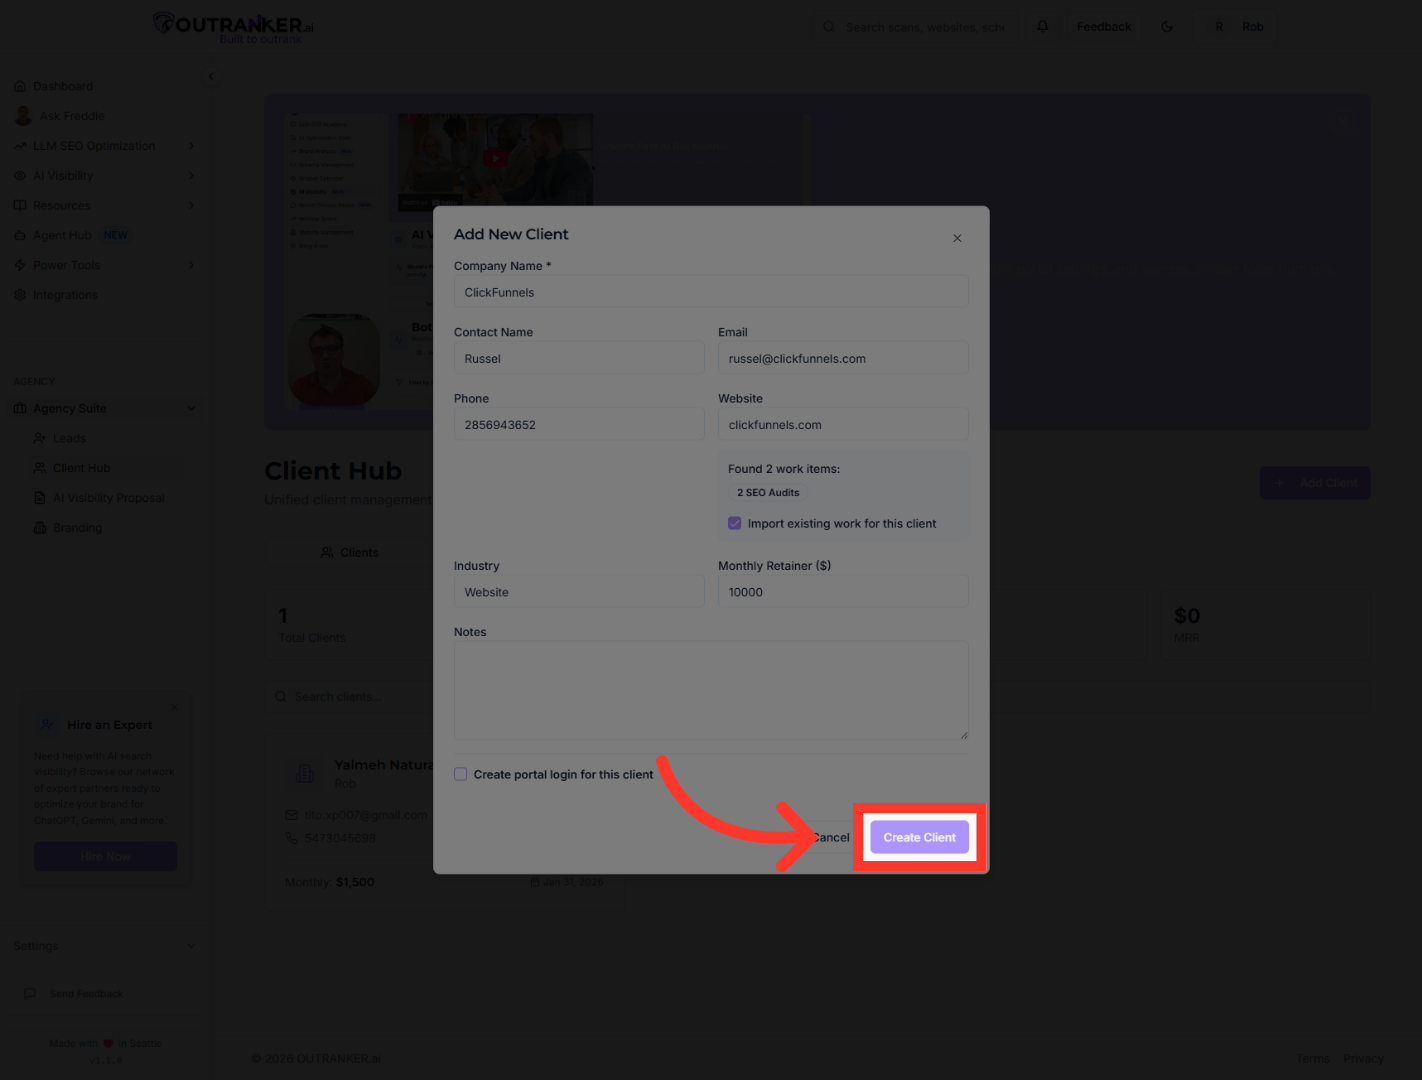
Task: Click the Notes text area
Action: point(711,691)
